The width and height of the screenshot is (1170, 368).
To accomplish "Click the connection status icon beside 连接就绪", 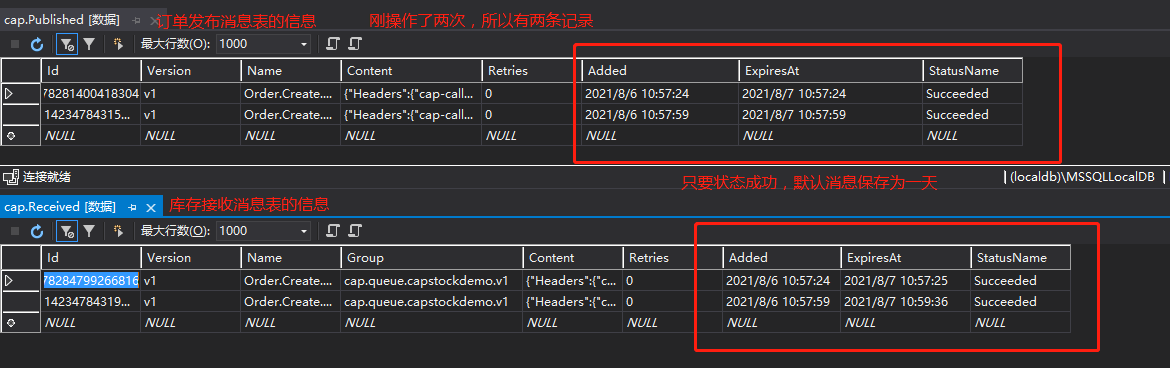I will click(10, 177).
